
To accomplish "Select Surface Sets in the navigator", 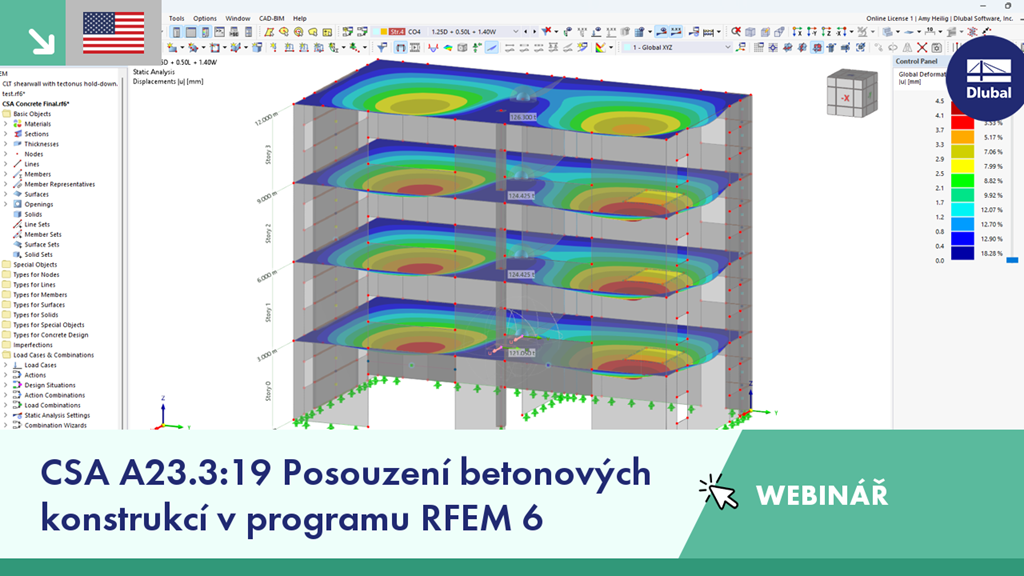I will click(x=42, y=244).
